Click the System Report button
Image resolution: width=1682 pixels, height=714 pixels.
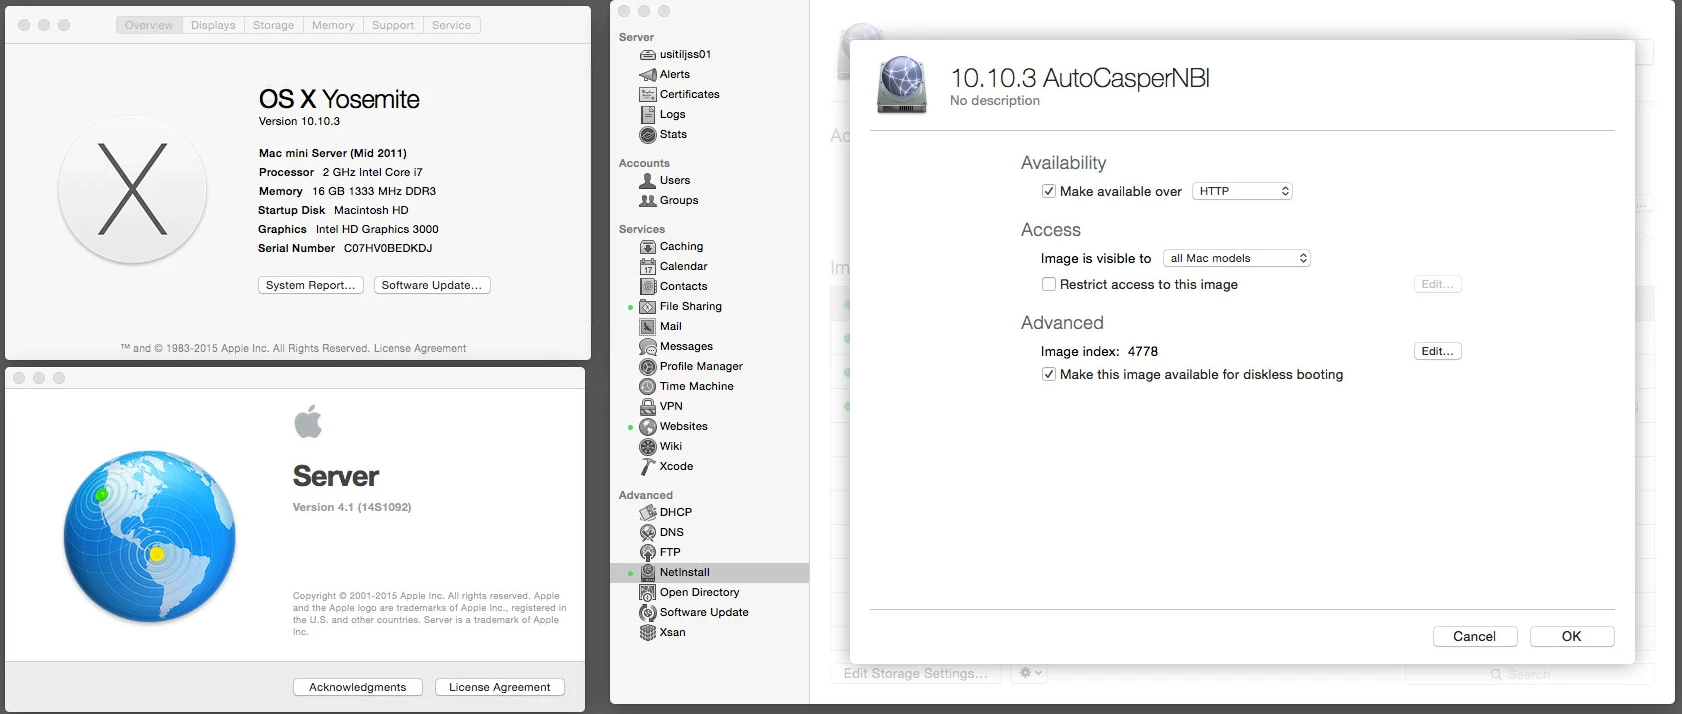point(310,285)
